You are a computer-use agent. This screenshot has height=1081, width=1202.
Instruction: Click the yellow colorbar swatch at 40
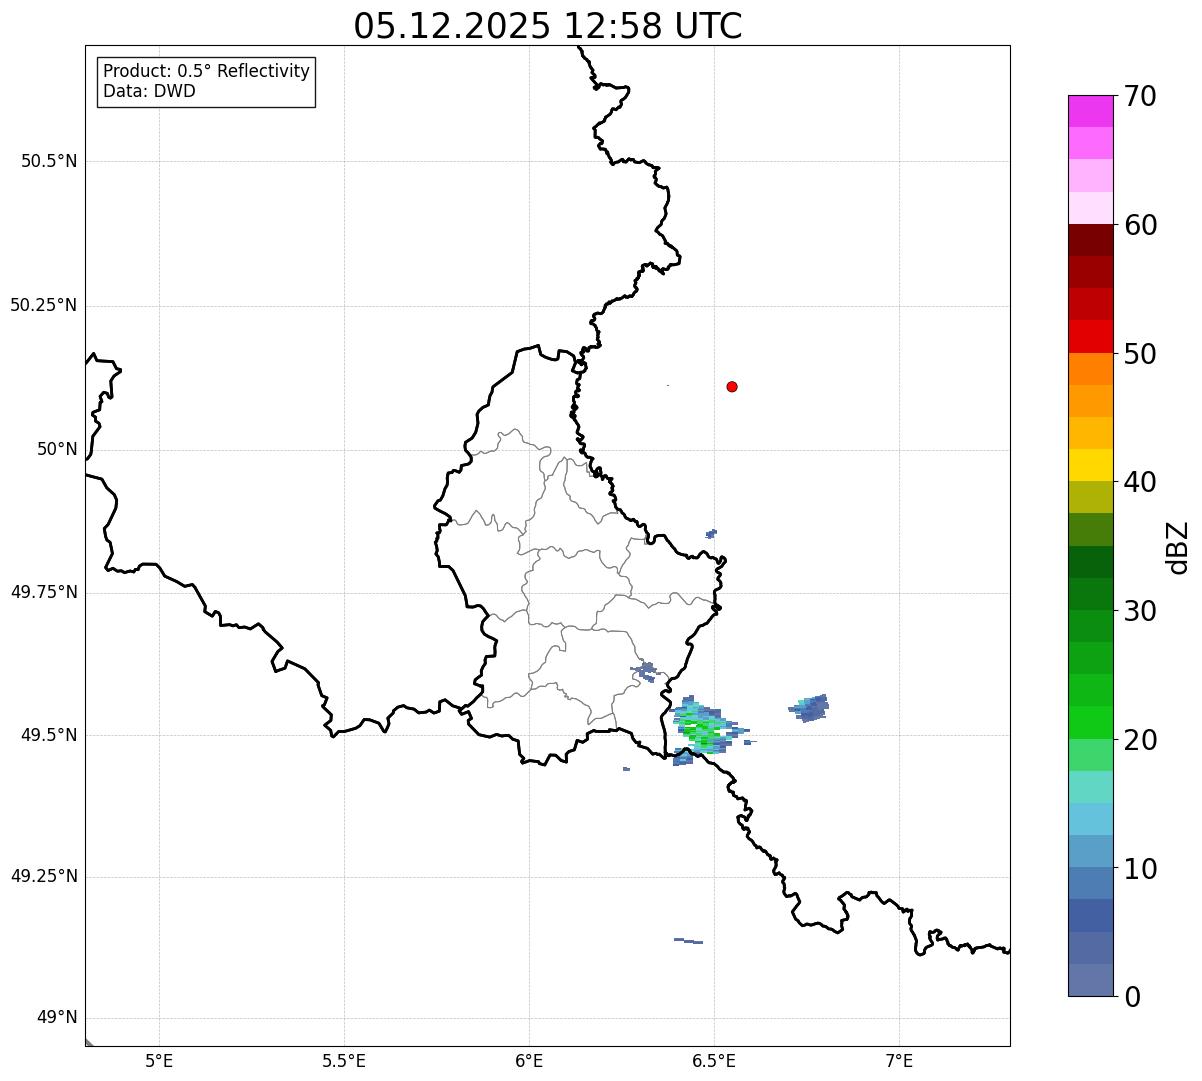click(1090, 466)
